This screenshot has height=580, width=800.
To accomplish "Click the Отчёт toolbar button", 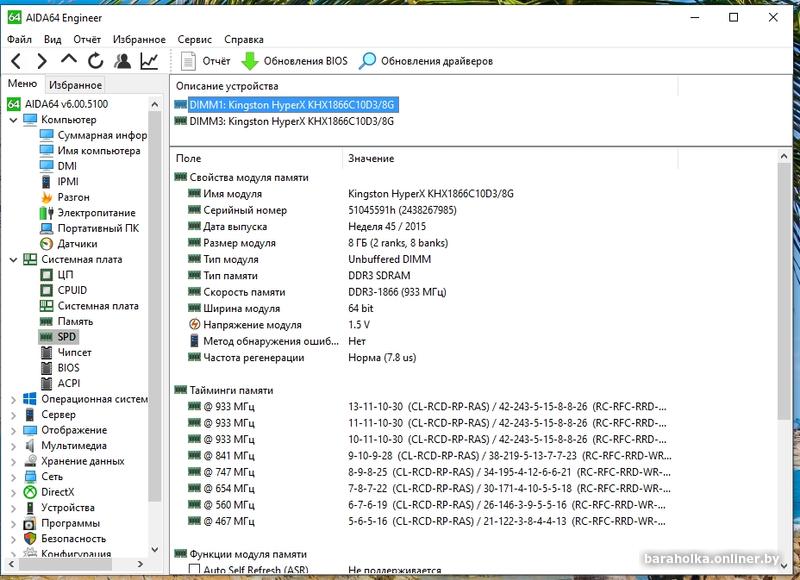I will click(x=205, y=61).
